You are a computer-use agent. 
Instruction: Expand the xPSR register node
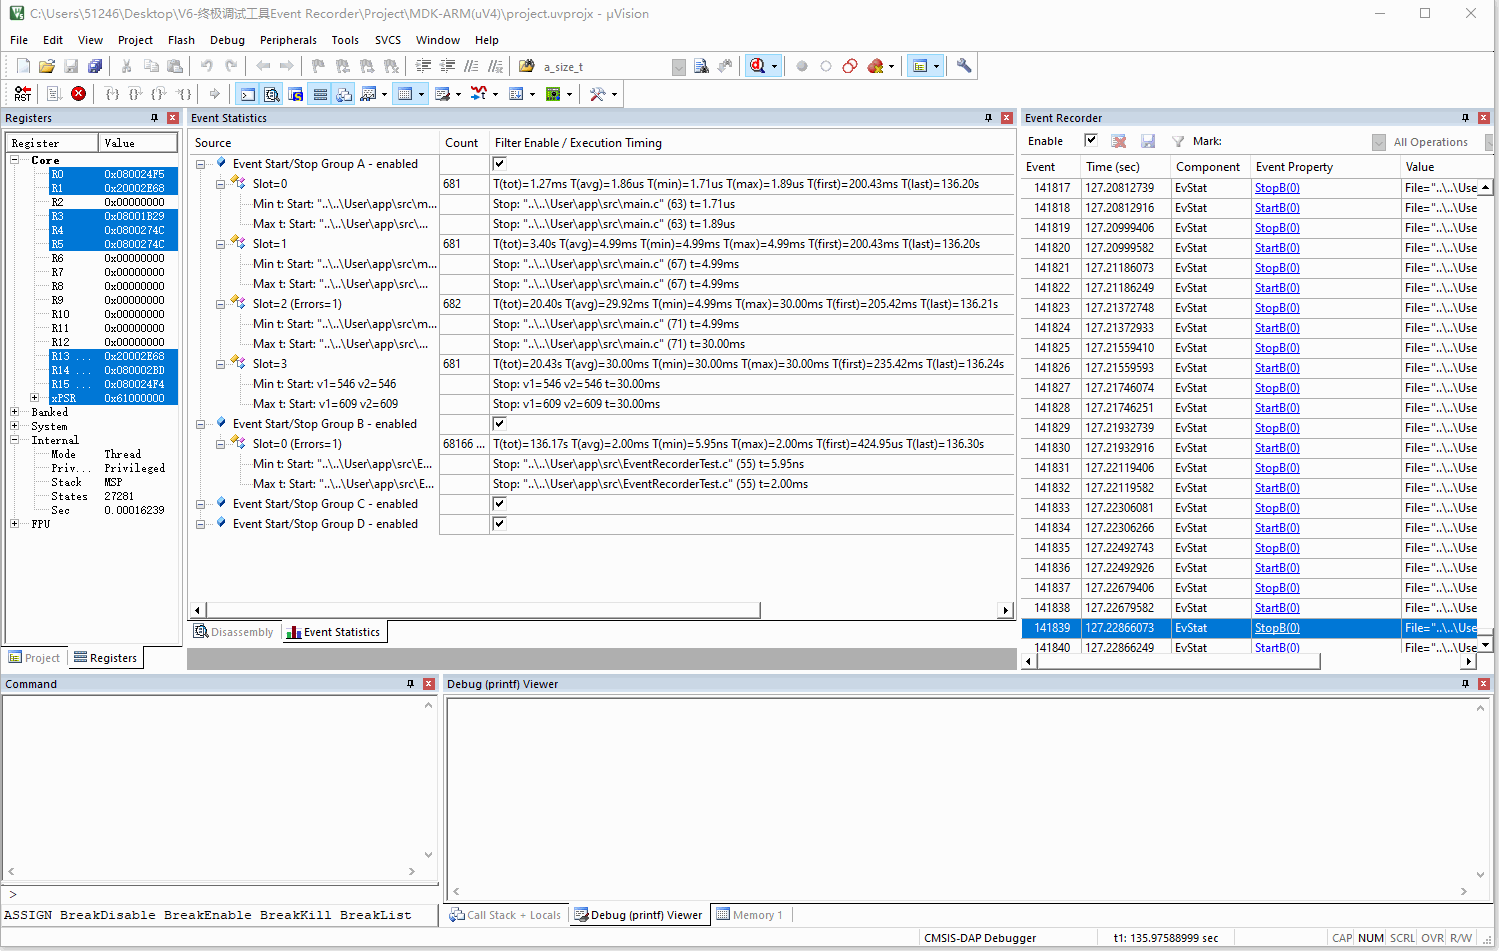pyautogui.click(x=35, y=398)
